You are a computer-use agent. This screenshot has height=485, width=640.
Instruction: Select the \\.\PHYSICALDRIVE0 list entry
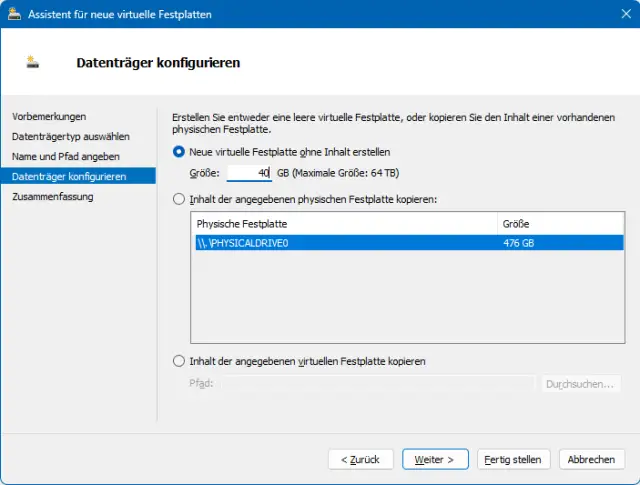click(x=344, y=243)
